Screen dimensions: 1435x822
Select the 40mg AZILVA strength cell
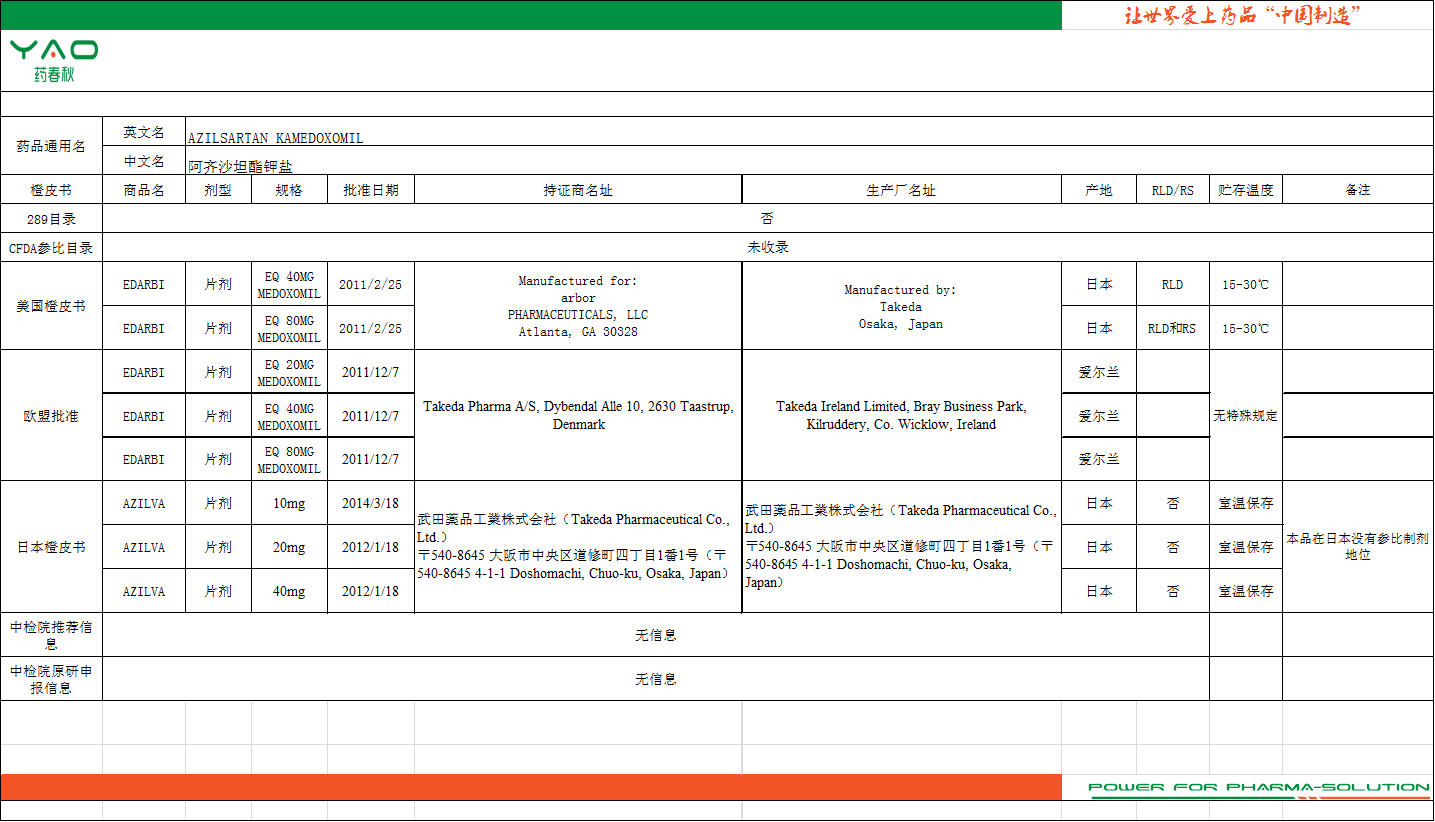coord(289,591)
